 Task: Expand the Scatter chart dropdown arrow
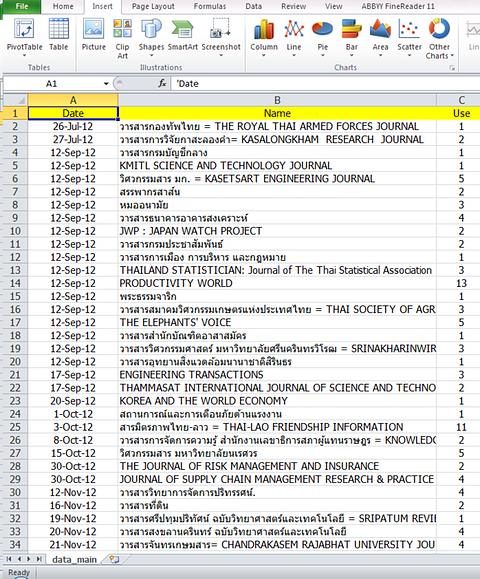coord(409,55)
